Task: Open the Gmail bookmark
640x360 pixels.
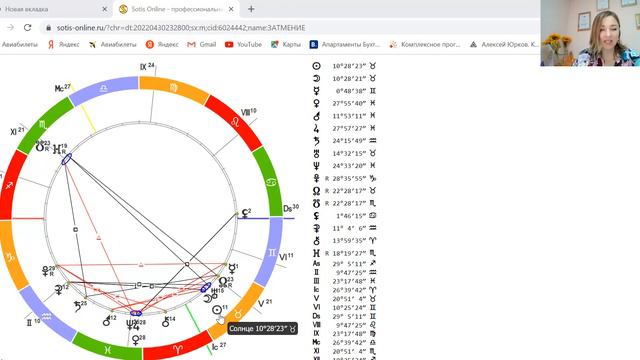Action: [x=201, y=44]
